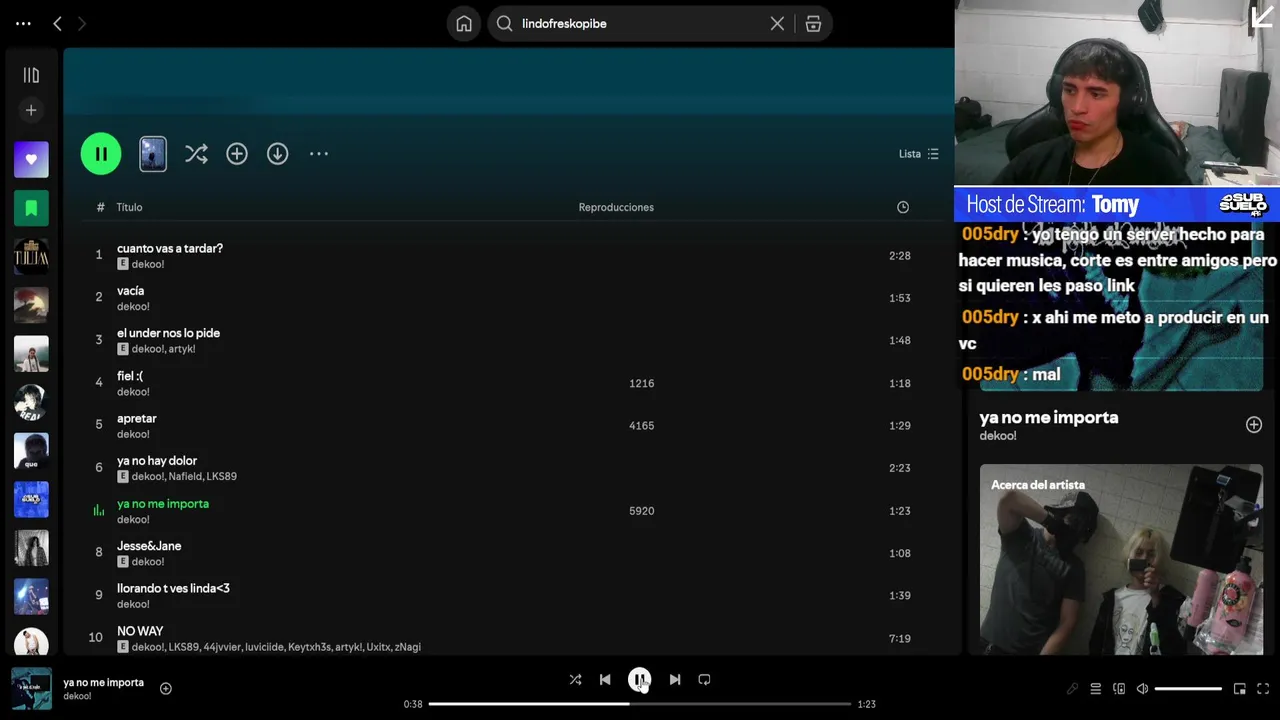Image resolution: width=1280 pixels, height=720 pixels.
Task: Sort by Reproducciones column header
Action: [616, 207]
